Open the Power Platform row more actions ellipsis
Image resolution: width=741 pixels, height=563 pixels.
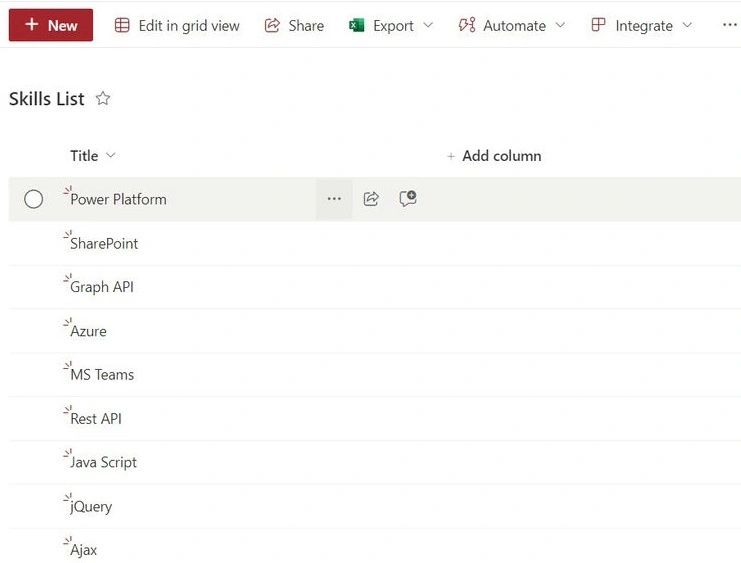[334, 199]
